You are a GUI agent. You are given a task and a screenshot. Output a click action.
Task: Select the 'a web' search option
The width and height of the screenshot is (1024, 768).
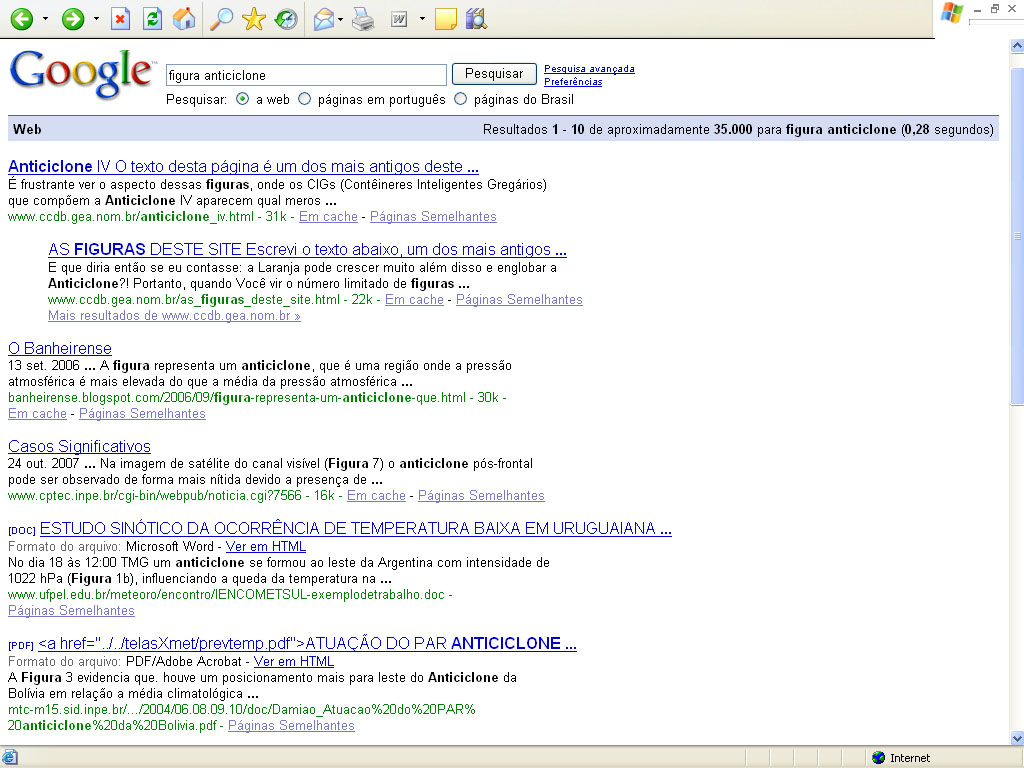click(243, 99)
